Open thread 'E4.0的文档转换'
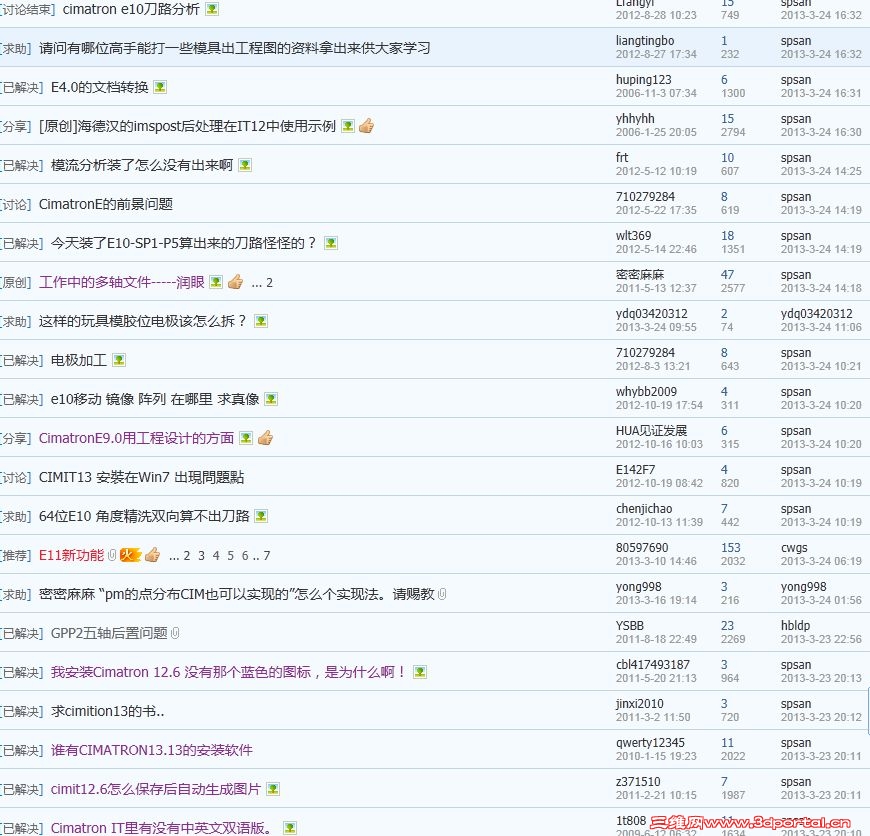870x836 pixels. pyautogui.click(x=99, y=87)
